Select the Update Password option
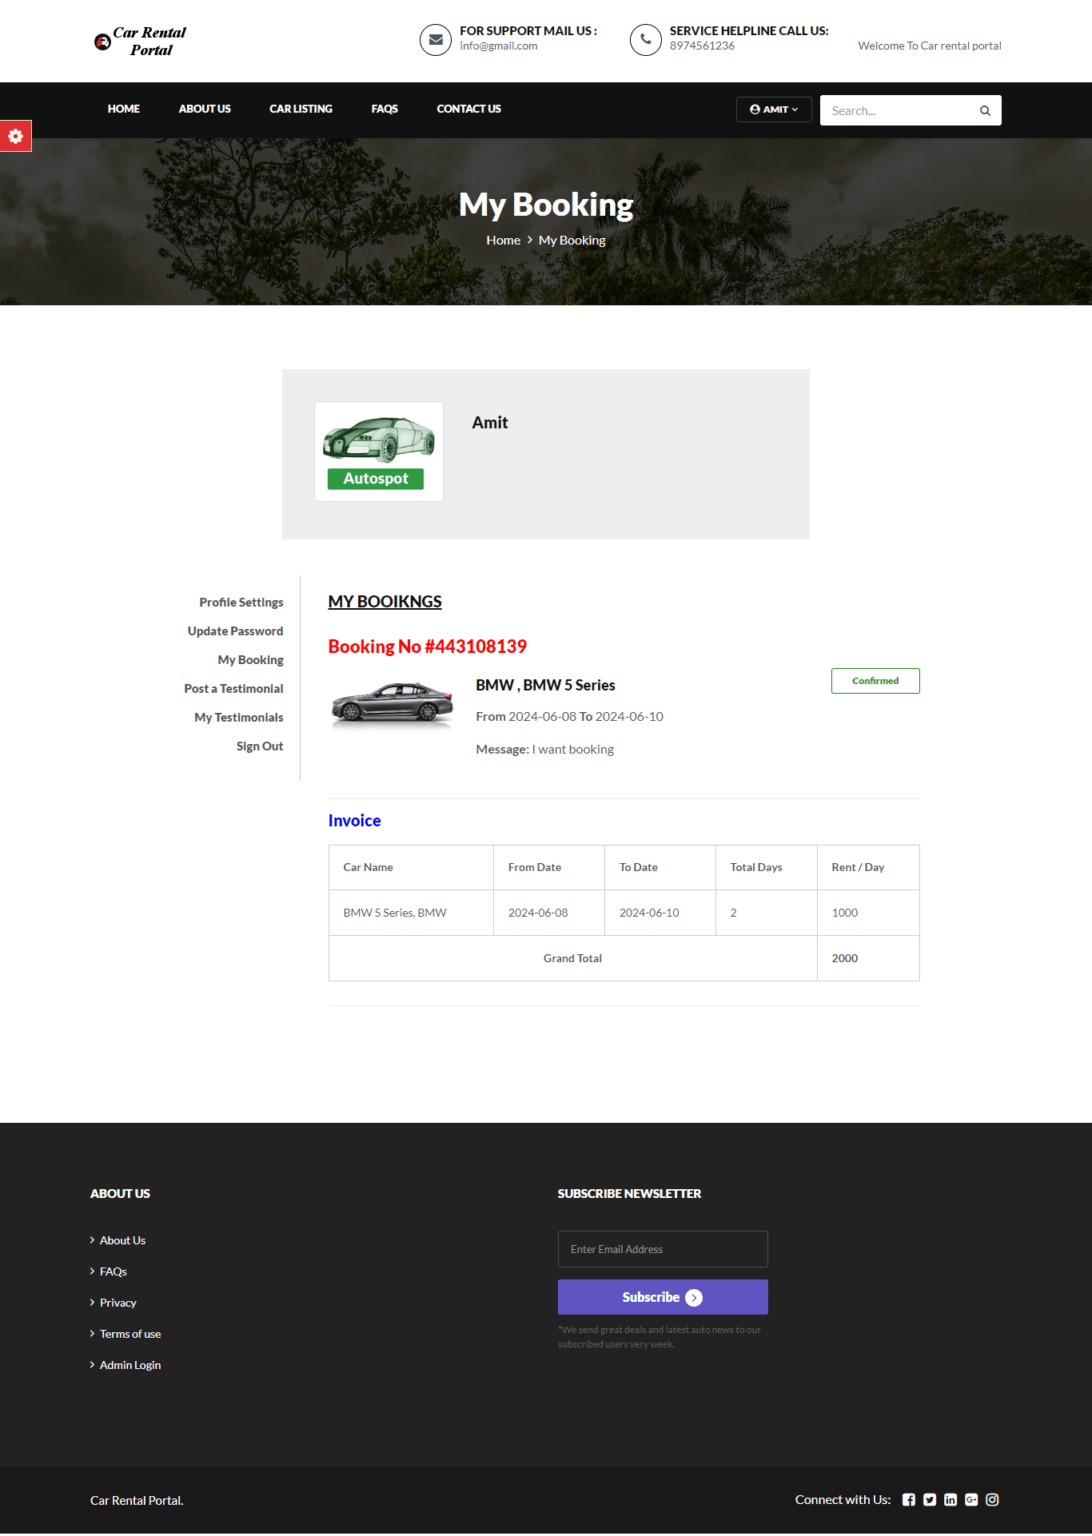 pos(235,631)
